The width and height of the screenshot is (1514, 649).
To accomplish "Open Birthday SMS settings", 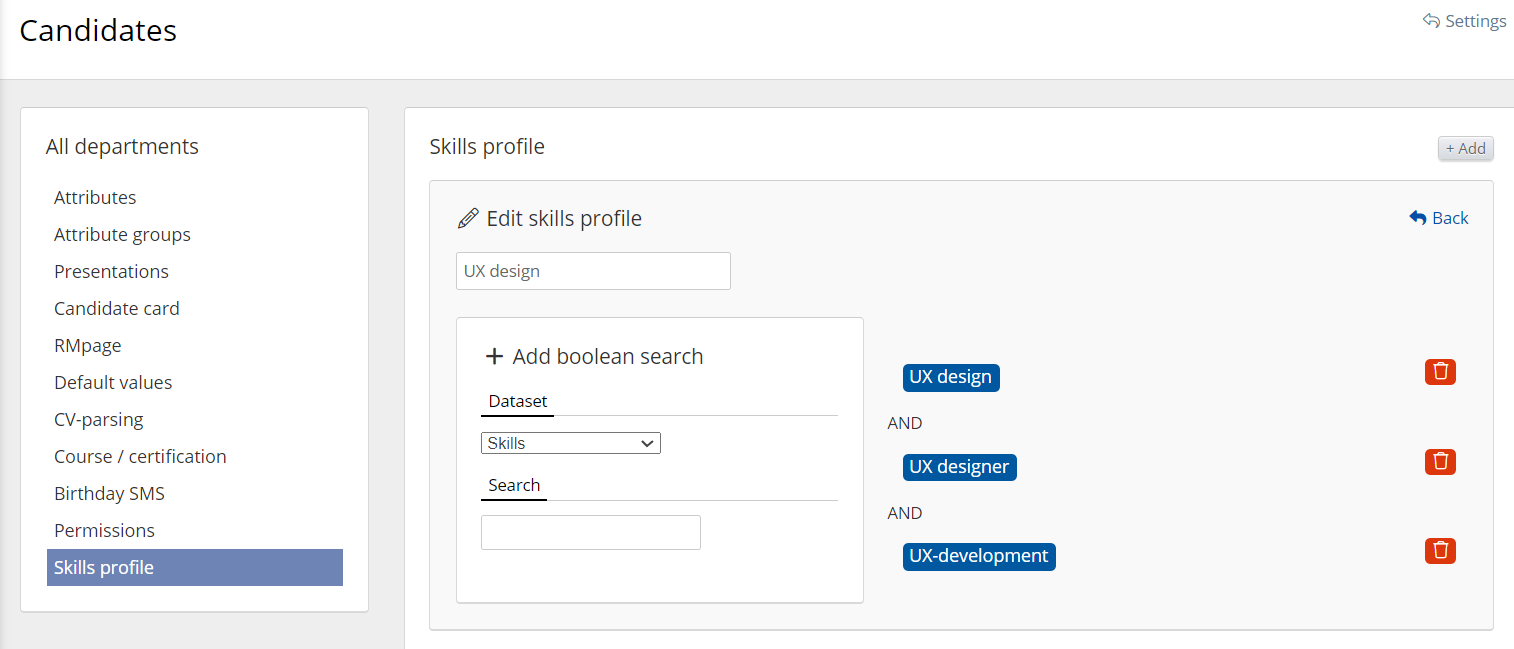I will 109,494.
